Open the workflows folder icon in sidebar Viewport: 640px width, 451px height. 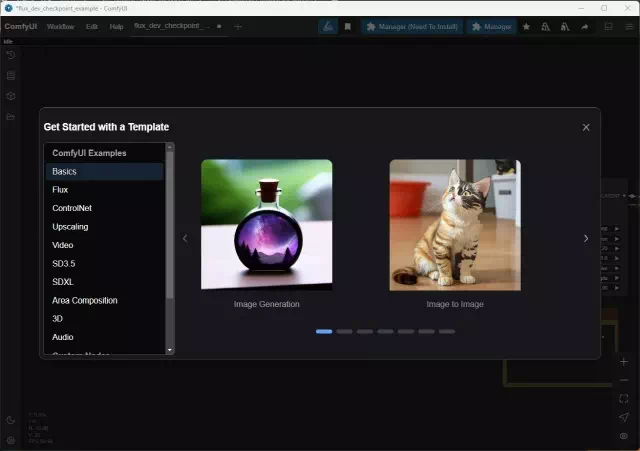(11, 117)
